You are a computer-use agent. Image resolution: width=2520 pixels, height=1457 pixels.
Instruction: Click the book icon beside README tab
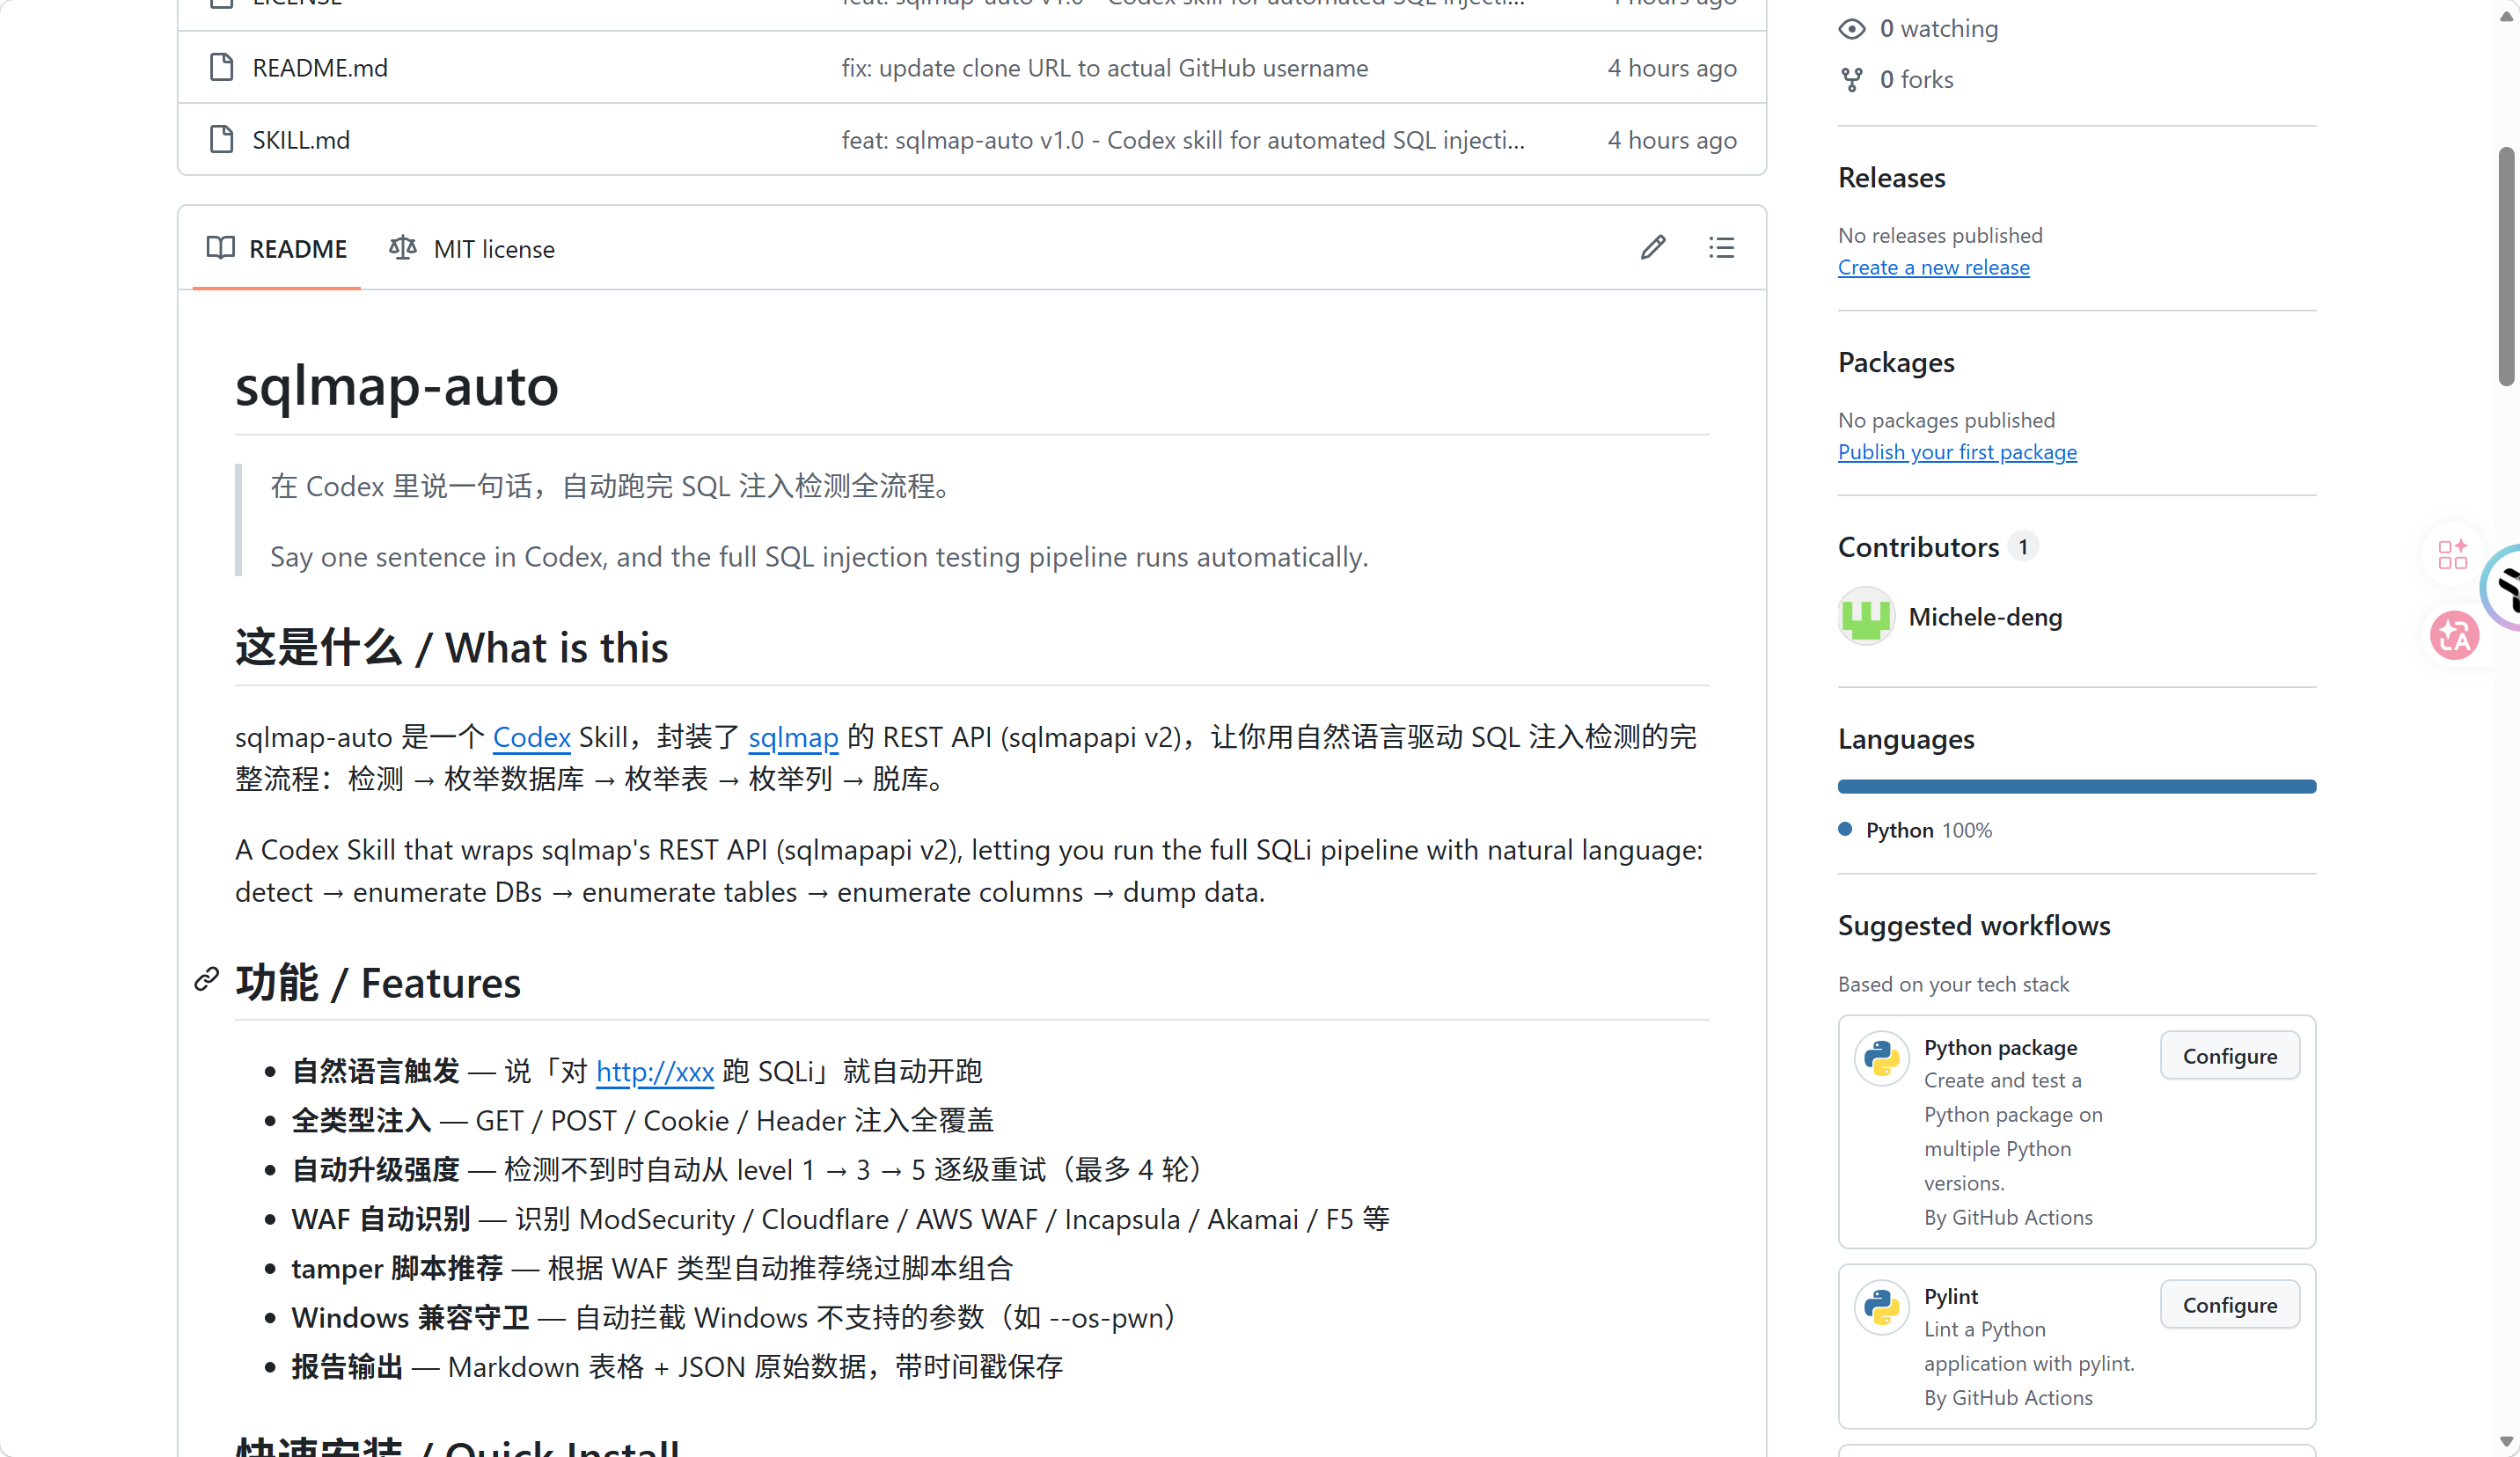coord(220,247)
